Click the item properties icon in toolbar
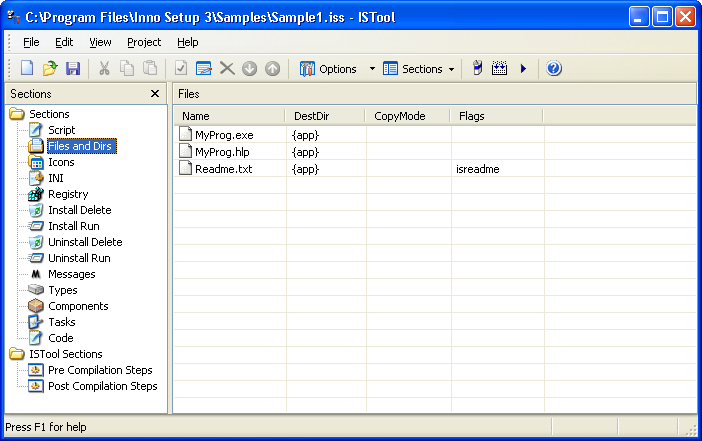The height and width of the screenshot is (441, 702). (204, 69)
